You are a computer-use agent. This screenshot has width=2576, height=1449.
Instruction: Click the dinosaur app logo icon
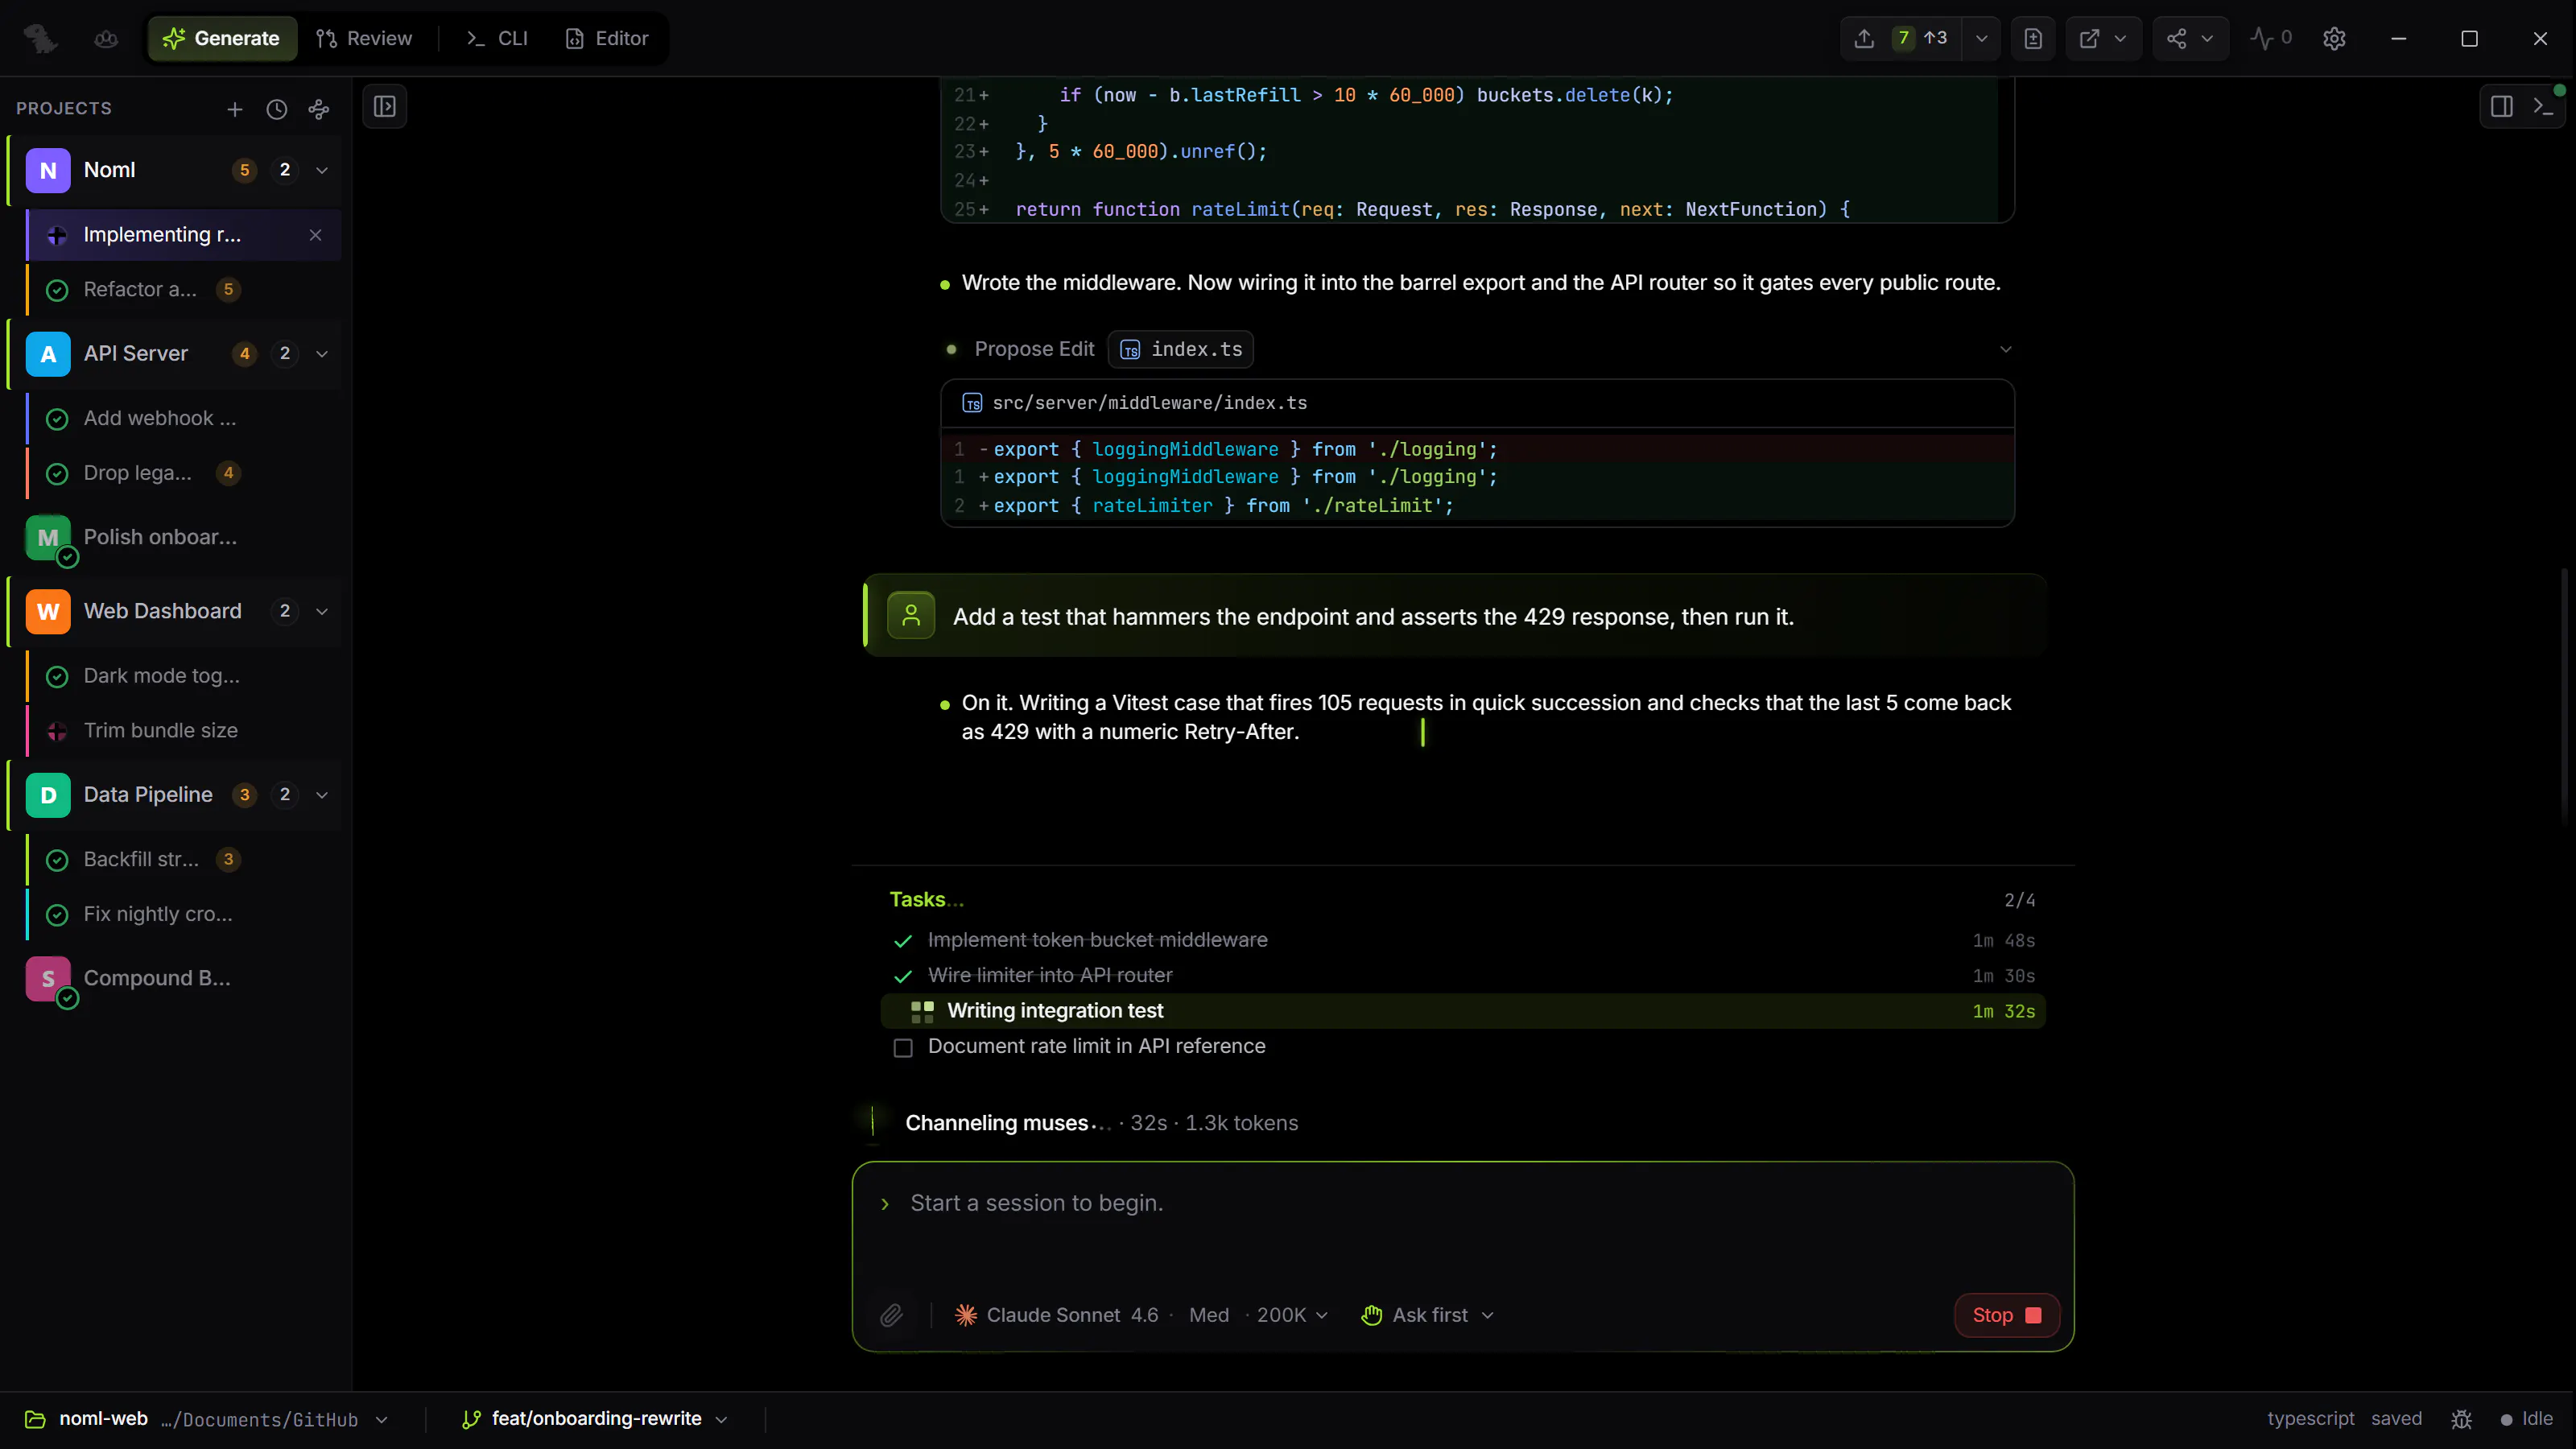[41, 38]
